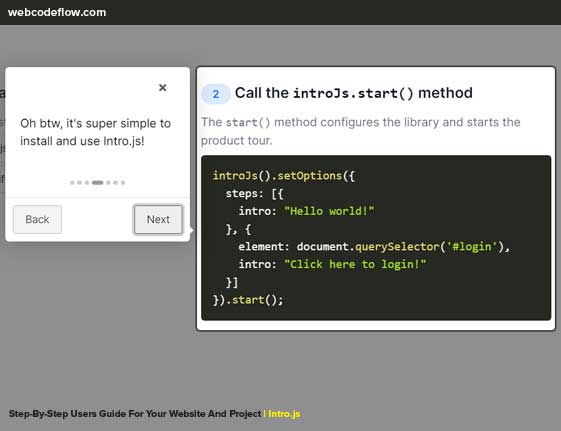This screenshot has height=431, width=561.
Task: Click the introJs().setOptions({ code line
Action: 283,176
